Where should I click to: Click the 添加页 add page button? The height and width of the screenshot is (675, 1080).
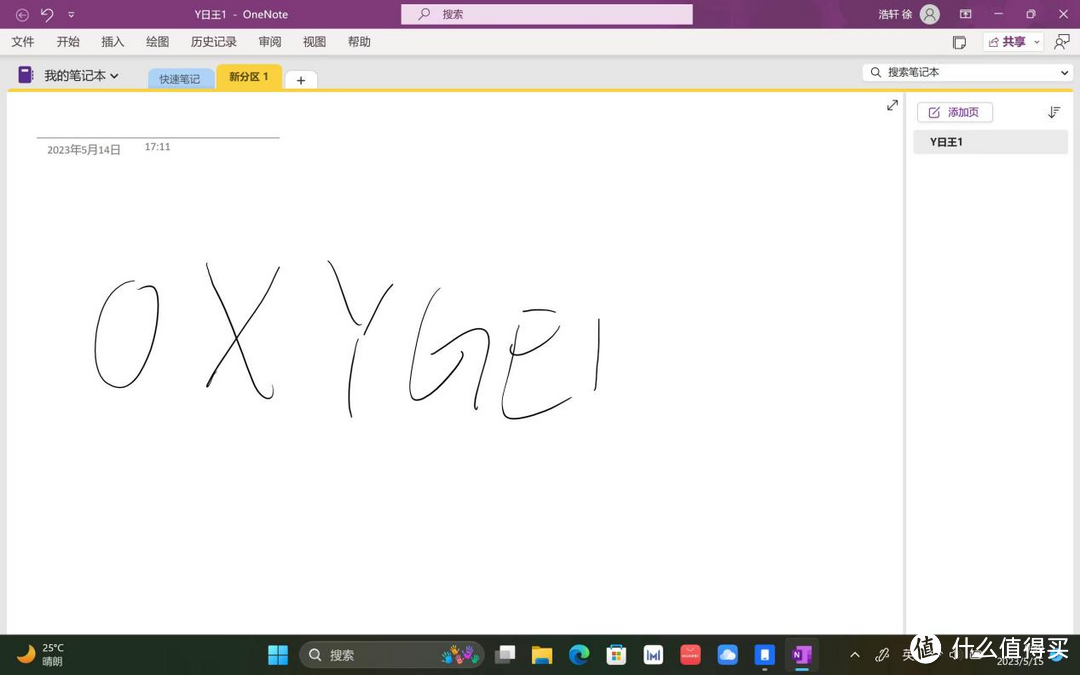[x=955, y=112]
